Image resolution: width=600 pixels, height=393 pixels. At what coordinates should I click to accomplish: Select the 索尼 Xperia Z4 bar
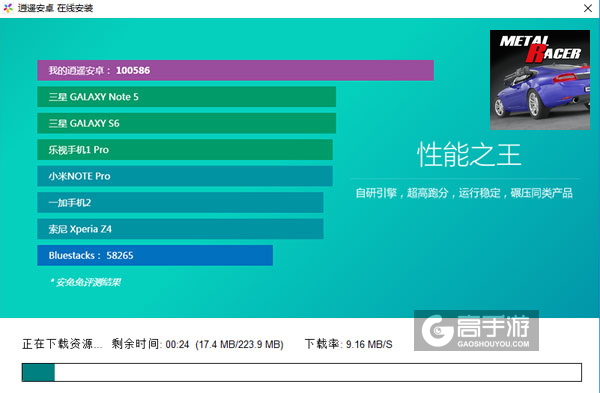tap(180, 229)
